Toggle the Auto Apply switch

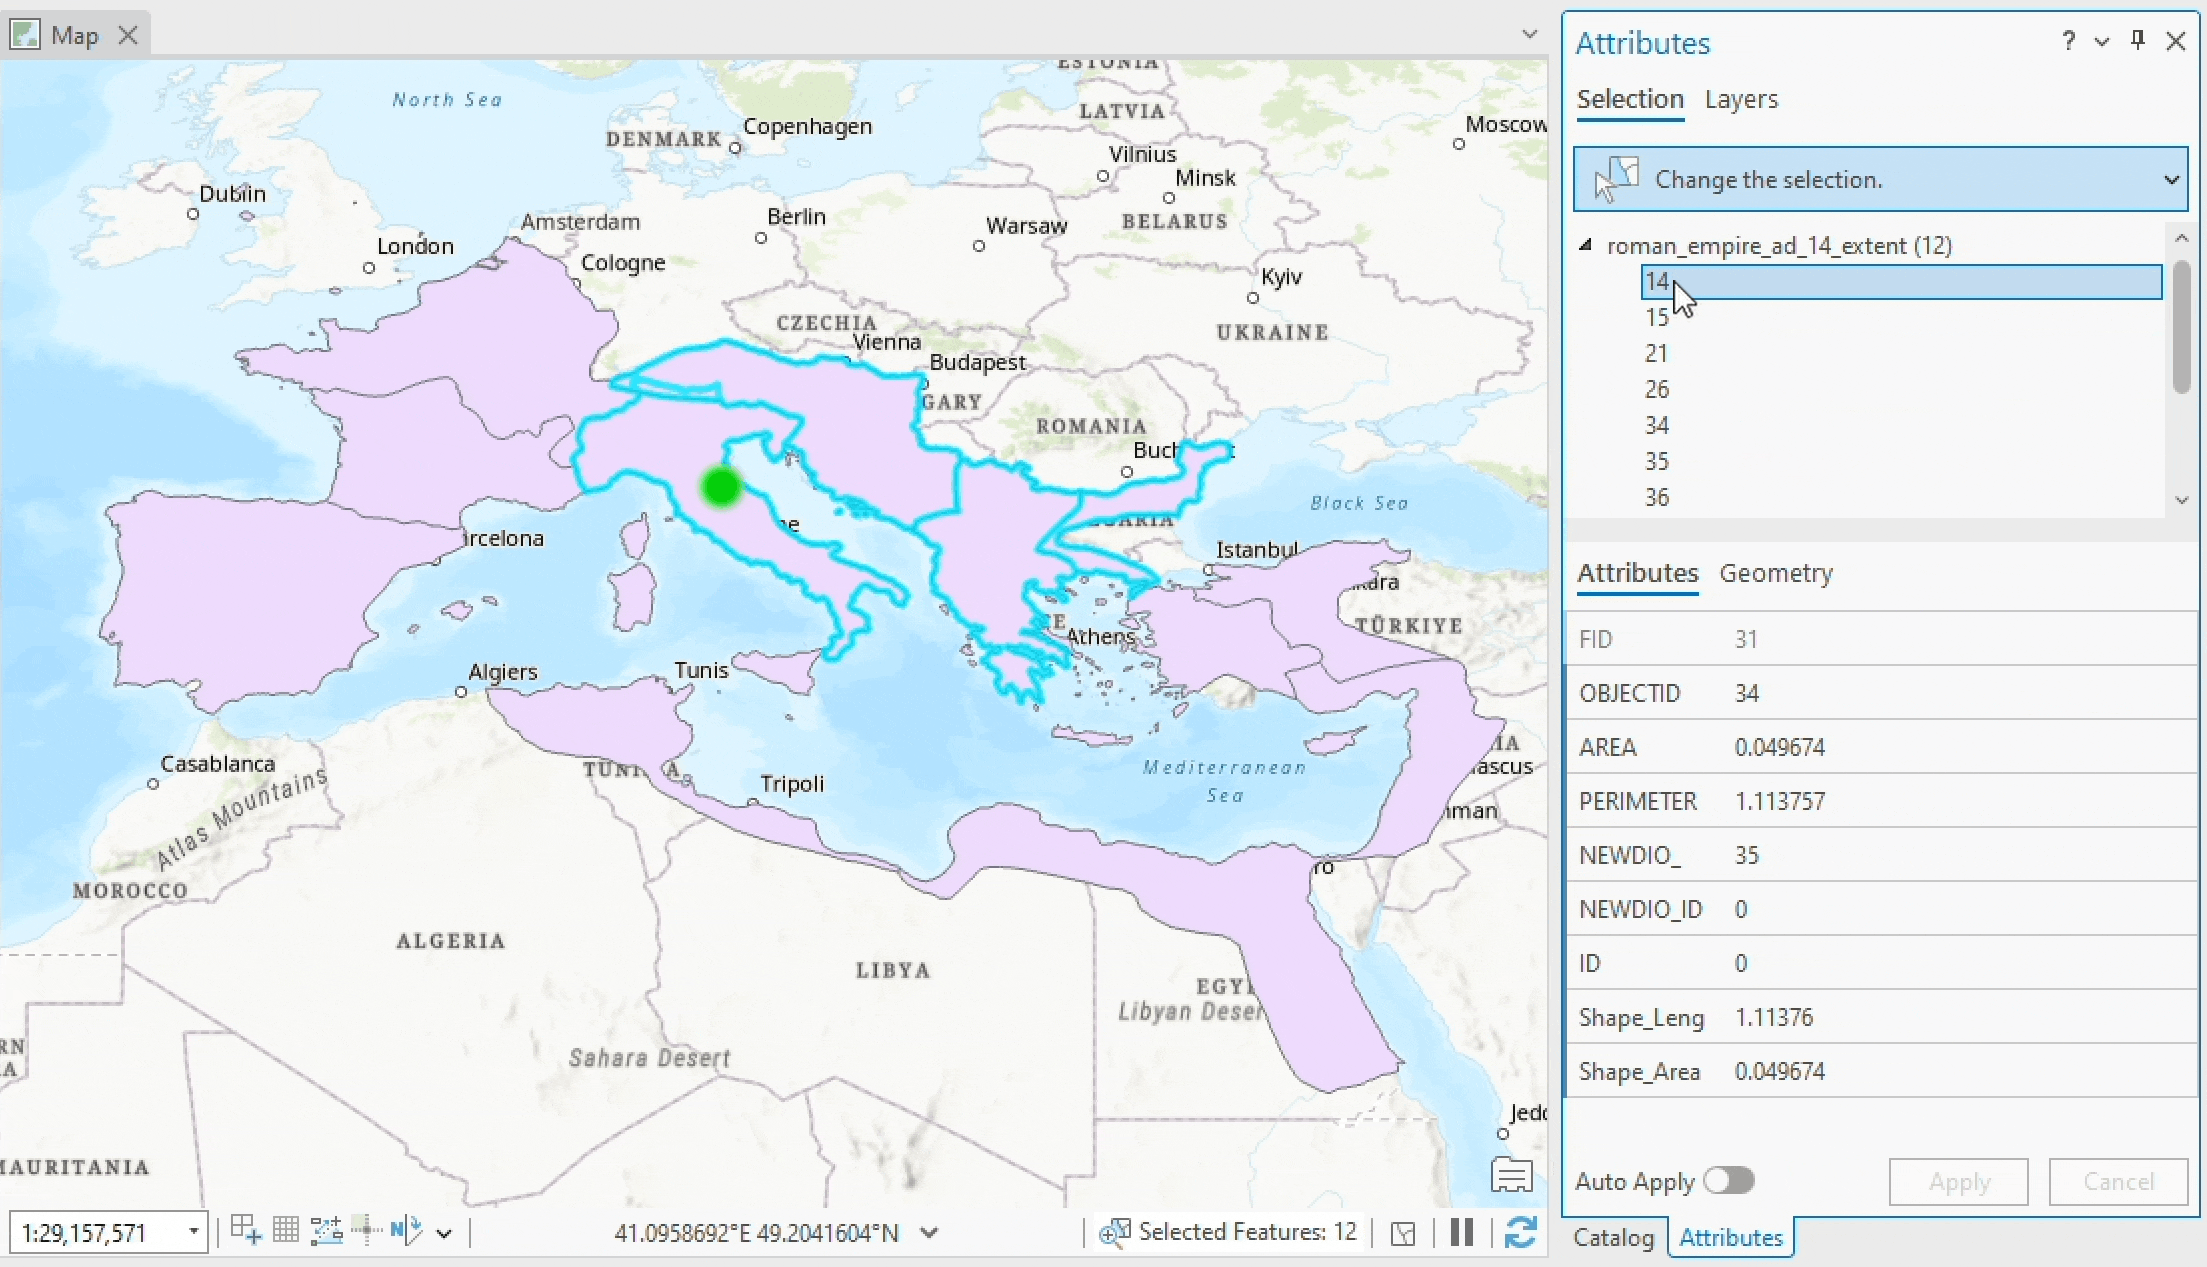click(x=1729, y=1181)
